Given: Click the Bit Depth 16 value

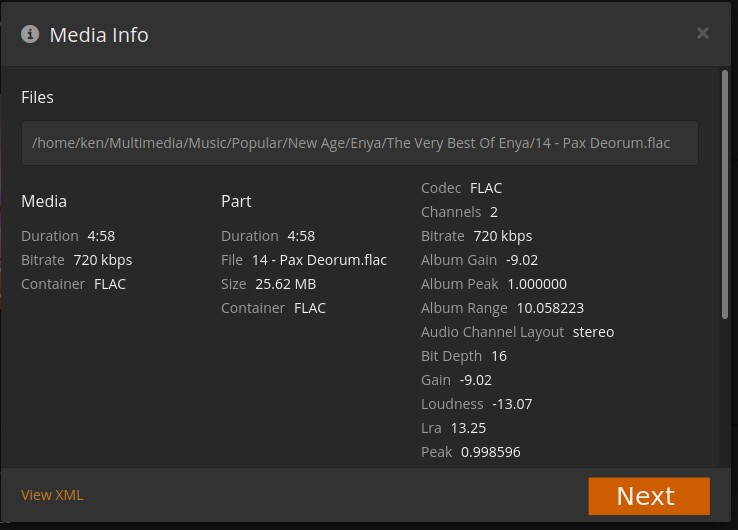Looking at the screenshot, I should [499, 356].
